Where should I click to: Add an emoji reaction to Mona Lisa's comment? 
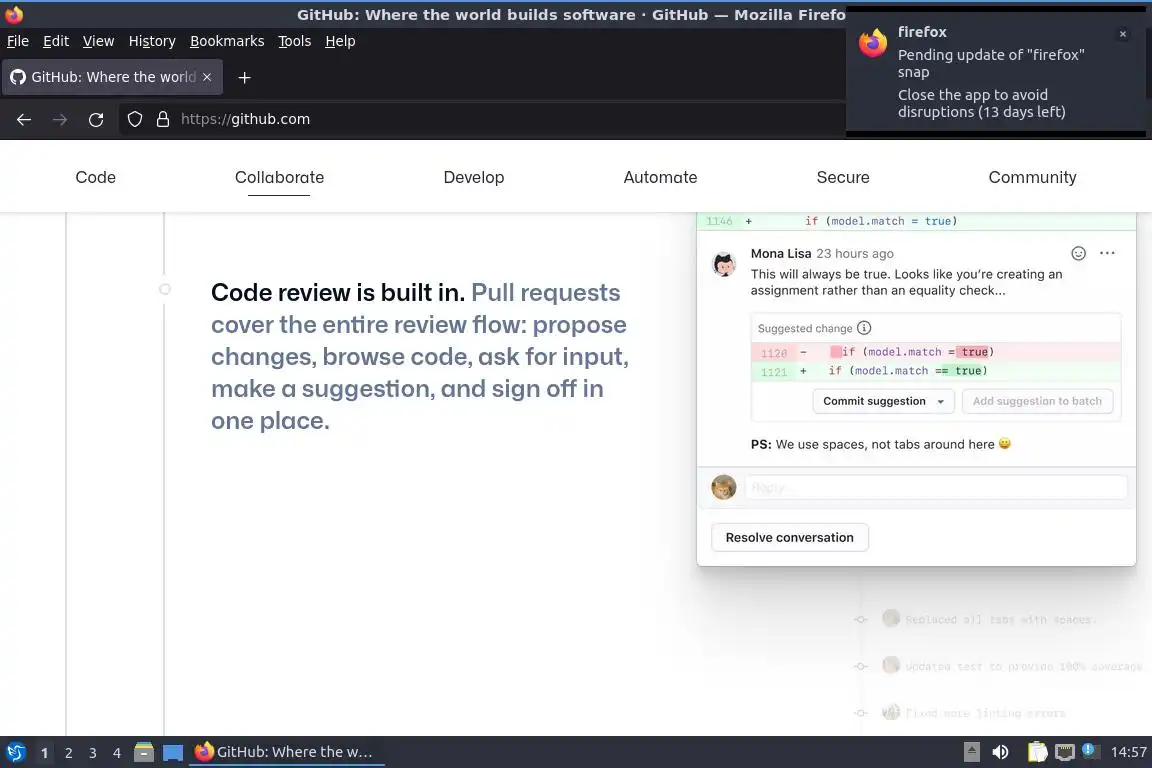point(1079,254)
